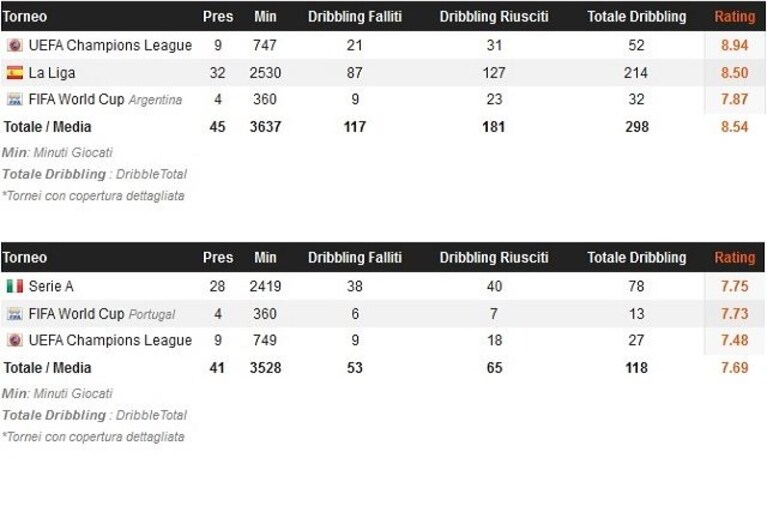Sort the bottom table by Dribbling Falliti
Viewport: 767px width, 512px height.
tap(355, 257)
